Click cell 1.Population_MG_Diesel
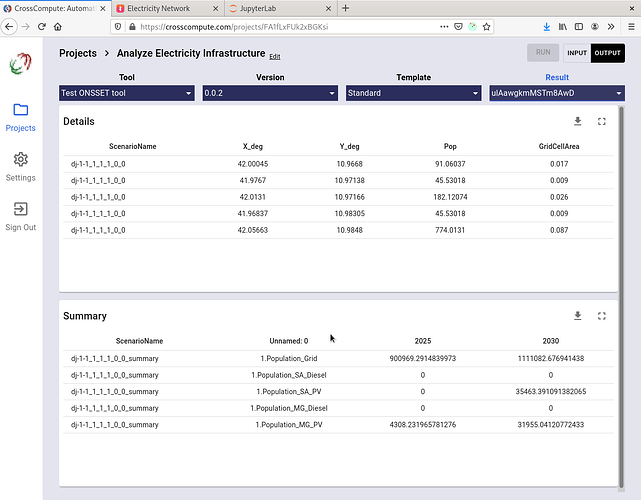 289,408
